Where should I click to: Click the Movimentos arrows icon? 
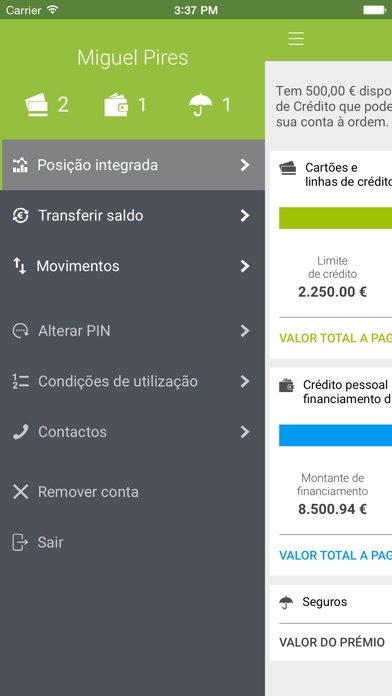20,266
